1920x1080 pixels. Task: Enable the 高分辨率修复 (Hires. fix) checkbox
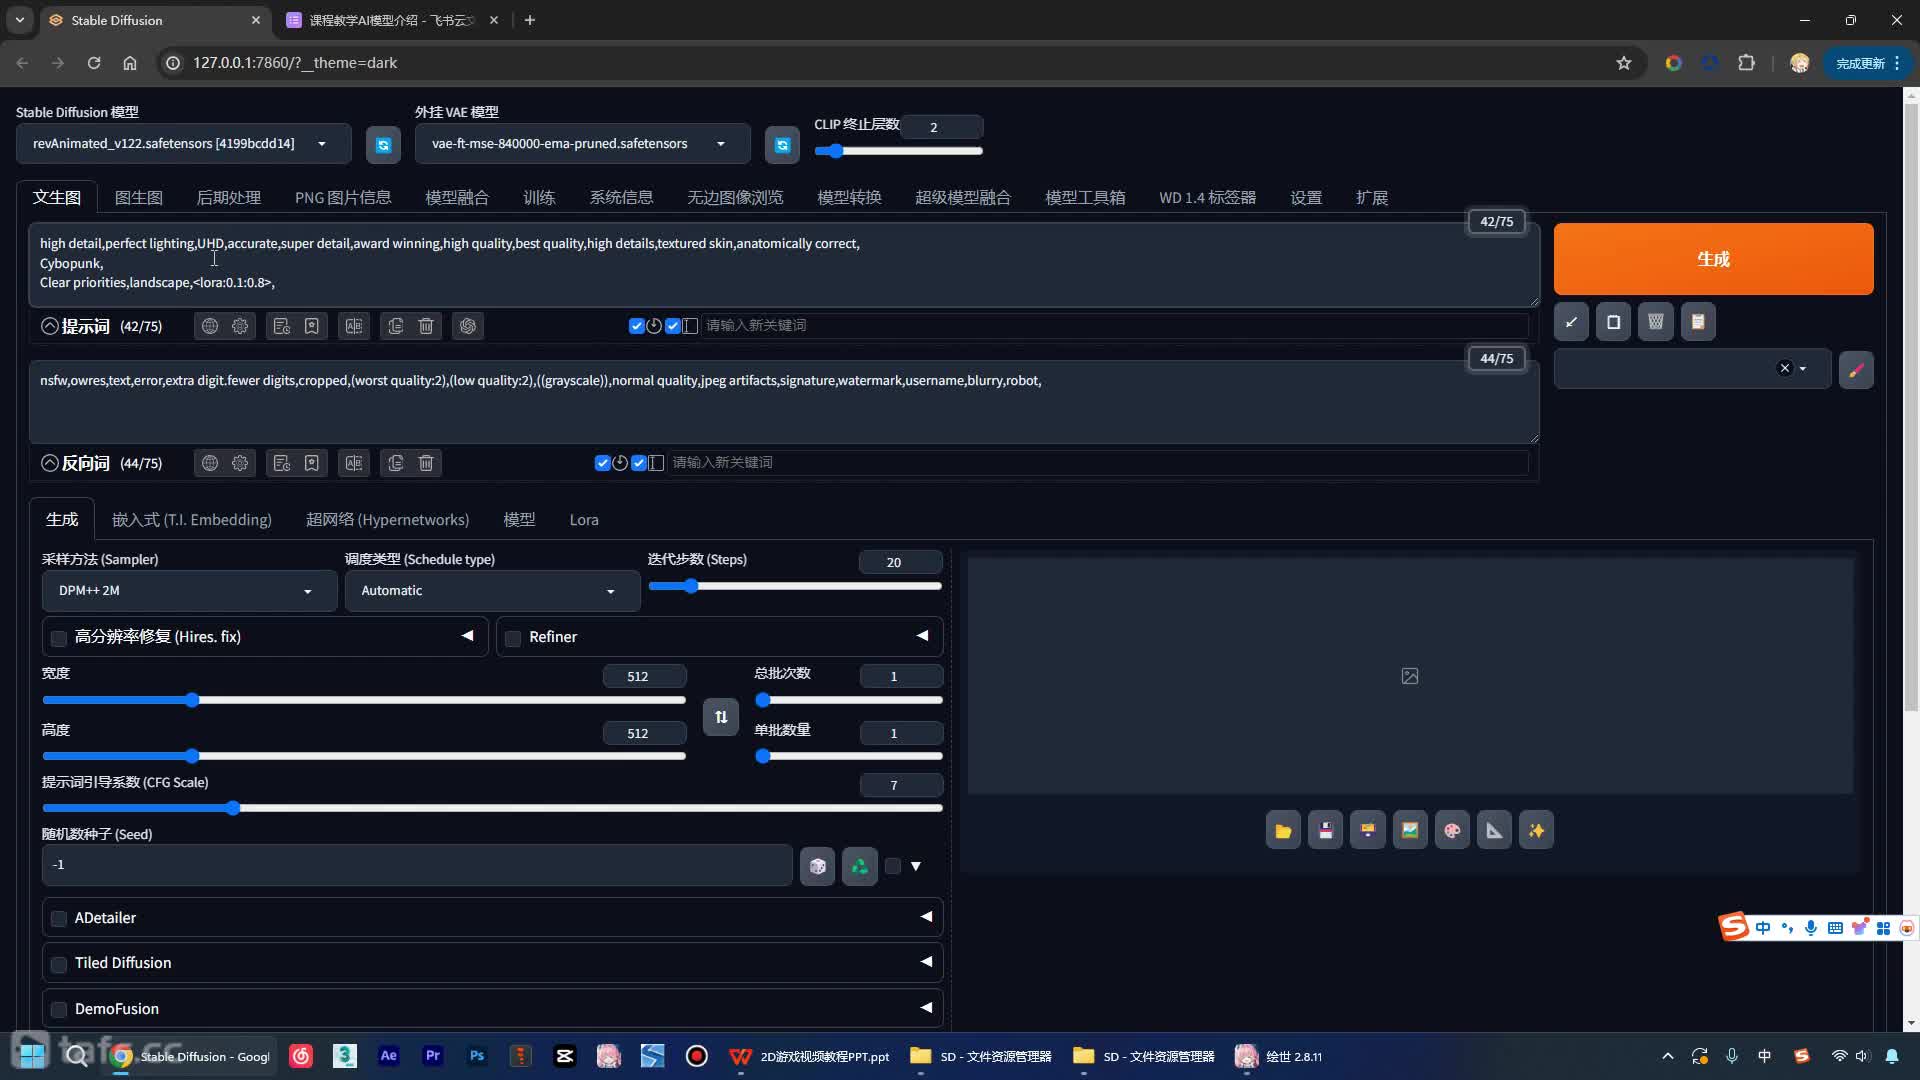point(59,638)
